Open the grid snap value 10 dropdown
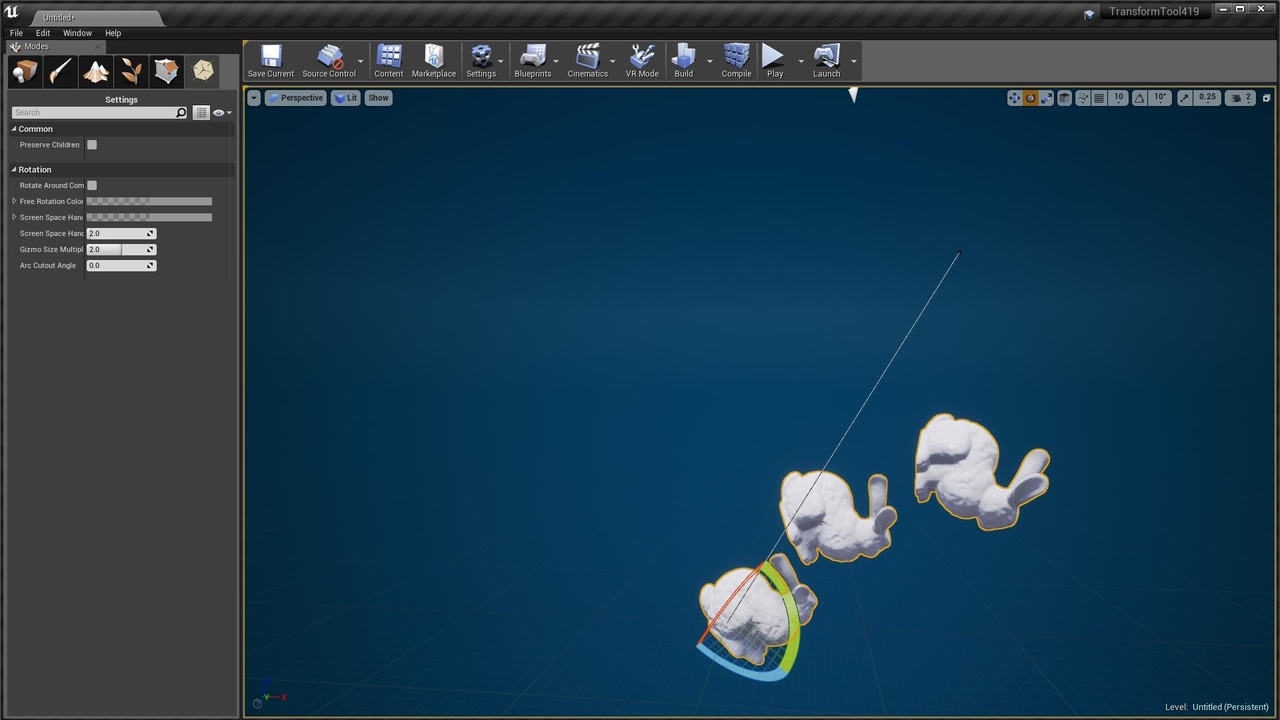Screen dimensions: 1280x720 [1118, 98]
